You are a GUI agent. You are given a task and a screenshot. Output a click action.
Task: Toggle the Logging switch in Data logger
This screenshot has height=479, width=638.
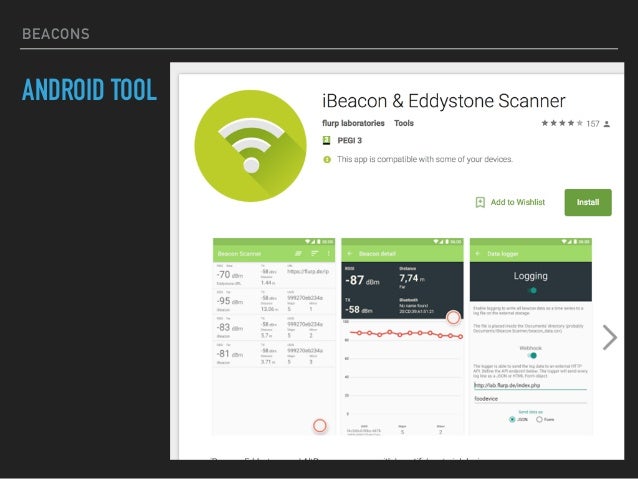click(531, 291)
